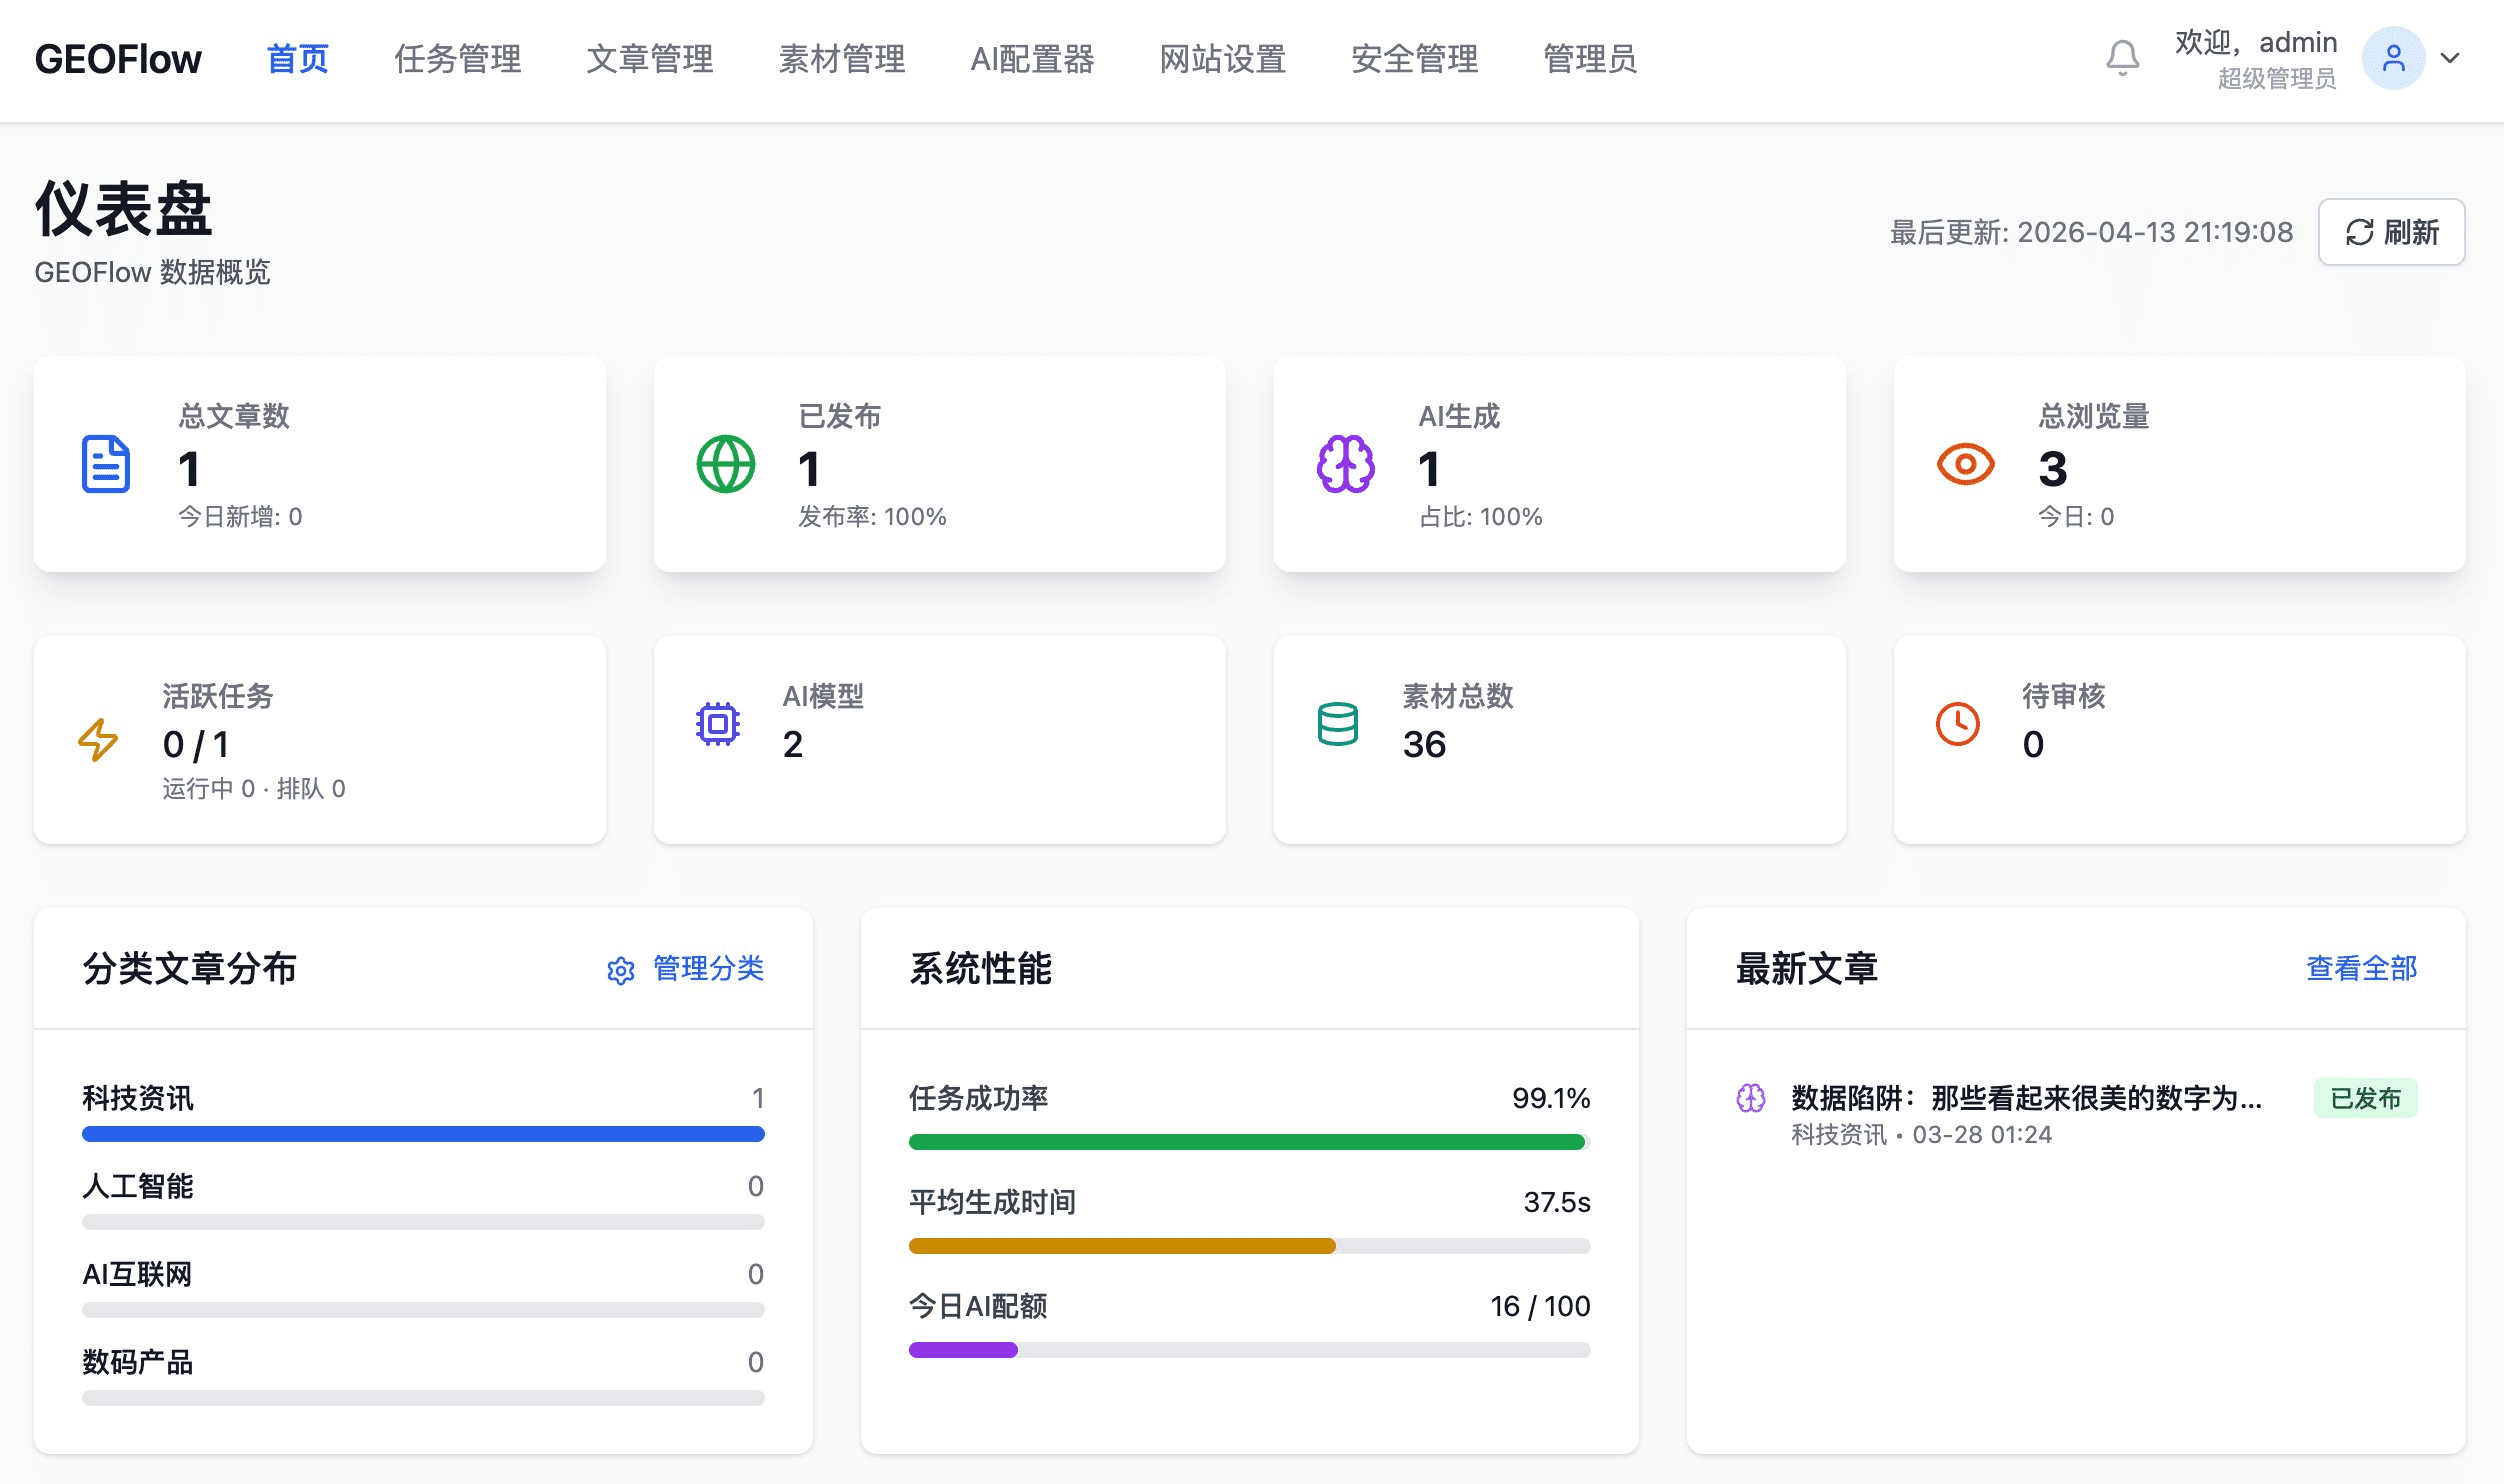Click the admin user avatar icon
Viewport: 2504px width, 1484px height.
click(2393, 58)
